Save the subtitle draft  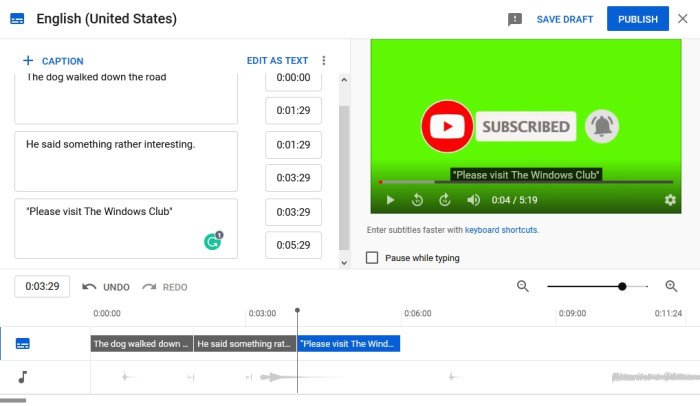565,19
